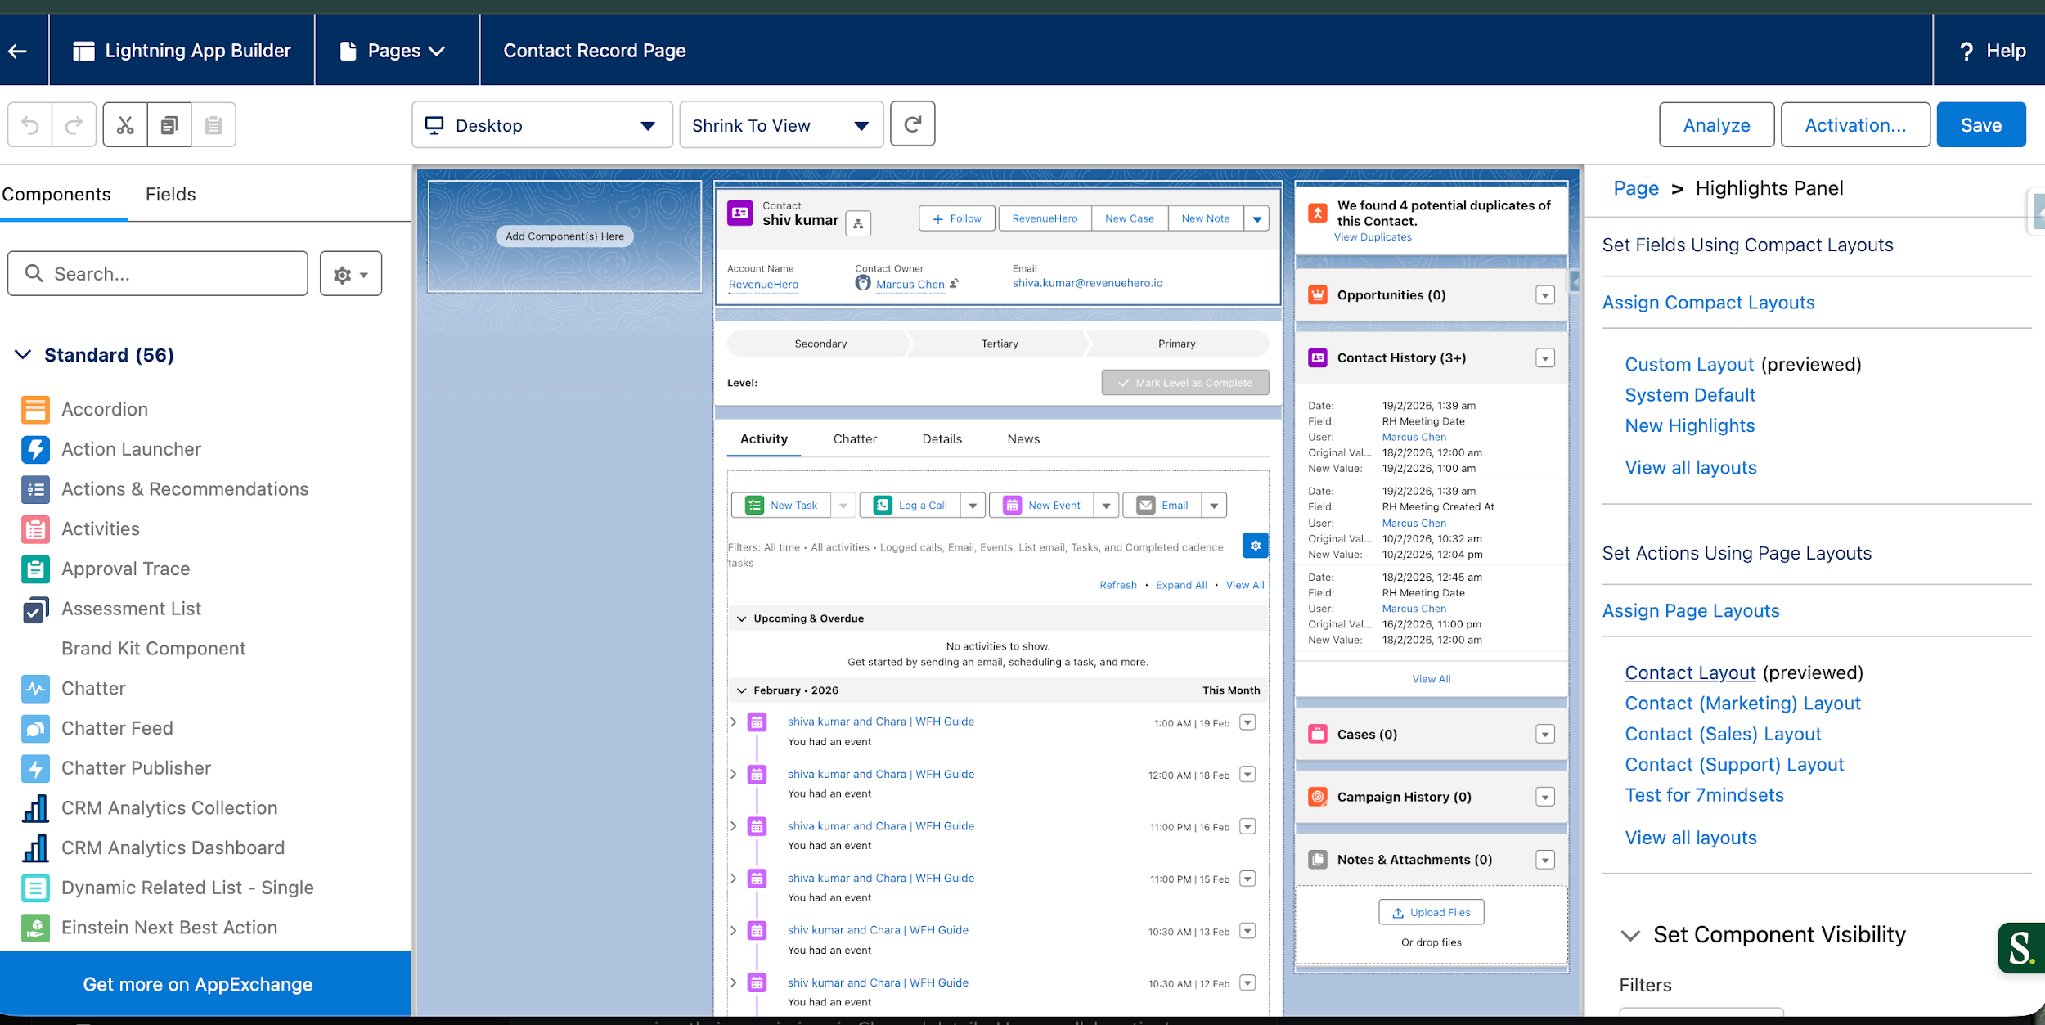Focus the component Search field

click(158, 274)
